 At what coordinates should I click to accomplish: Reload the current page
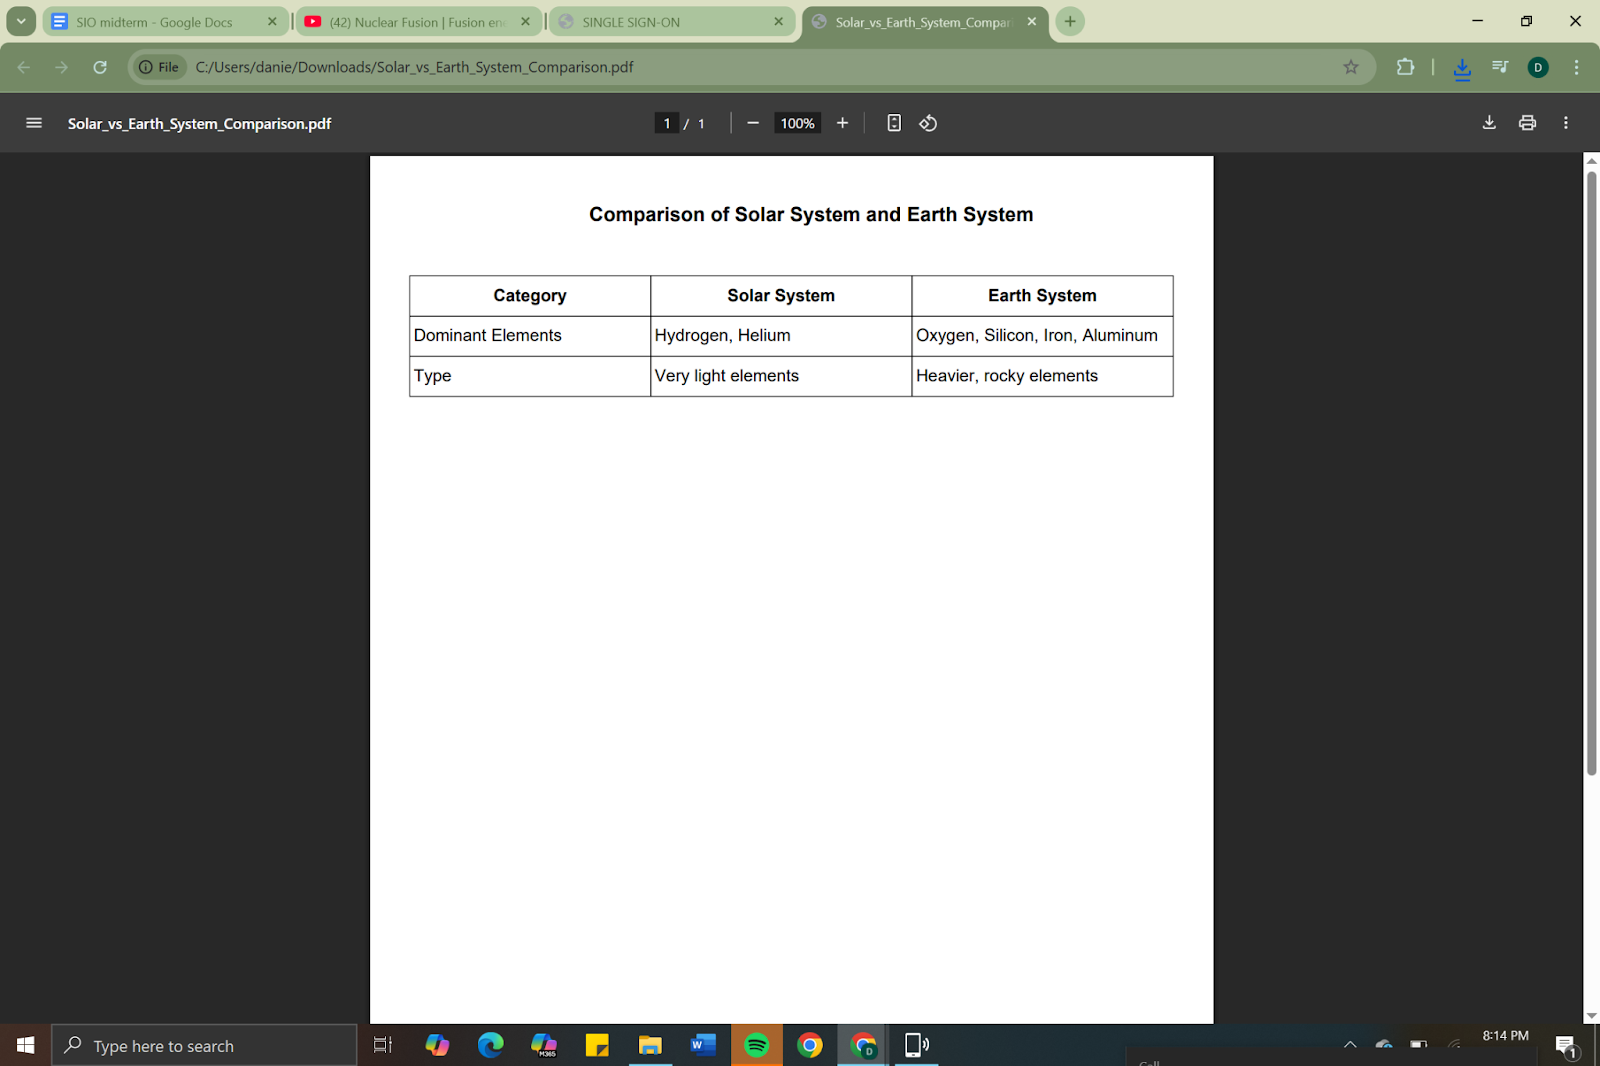point(100,67)
